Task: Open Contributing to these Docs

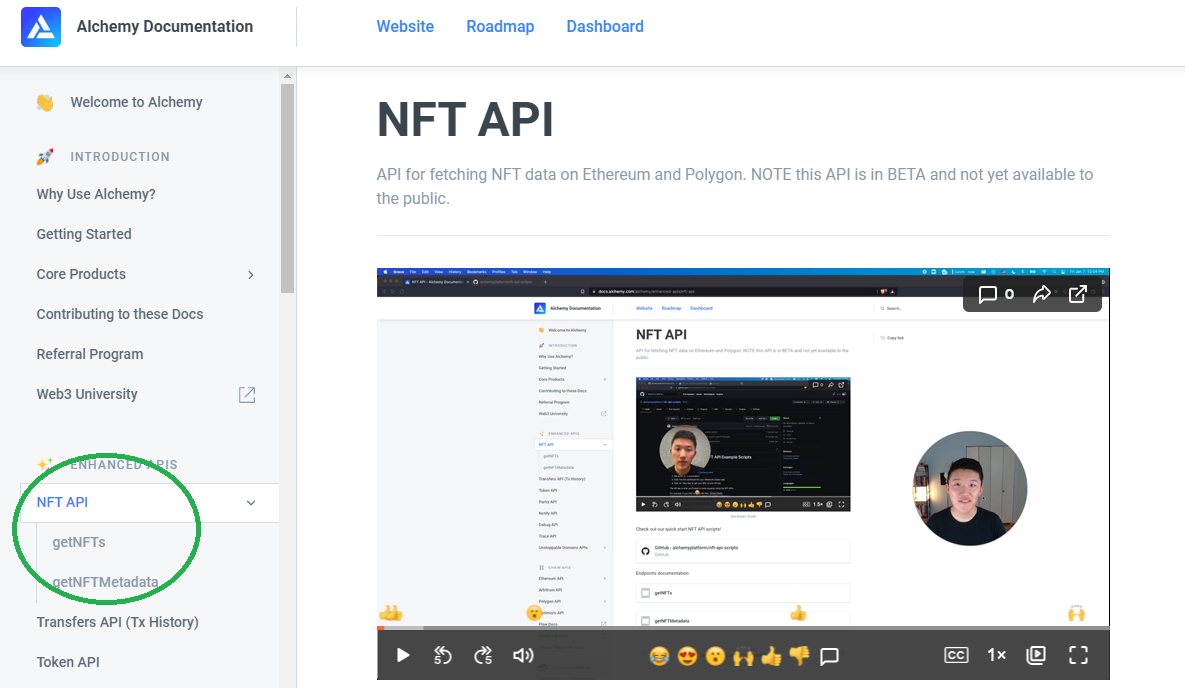Action: [119, 315]
